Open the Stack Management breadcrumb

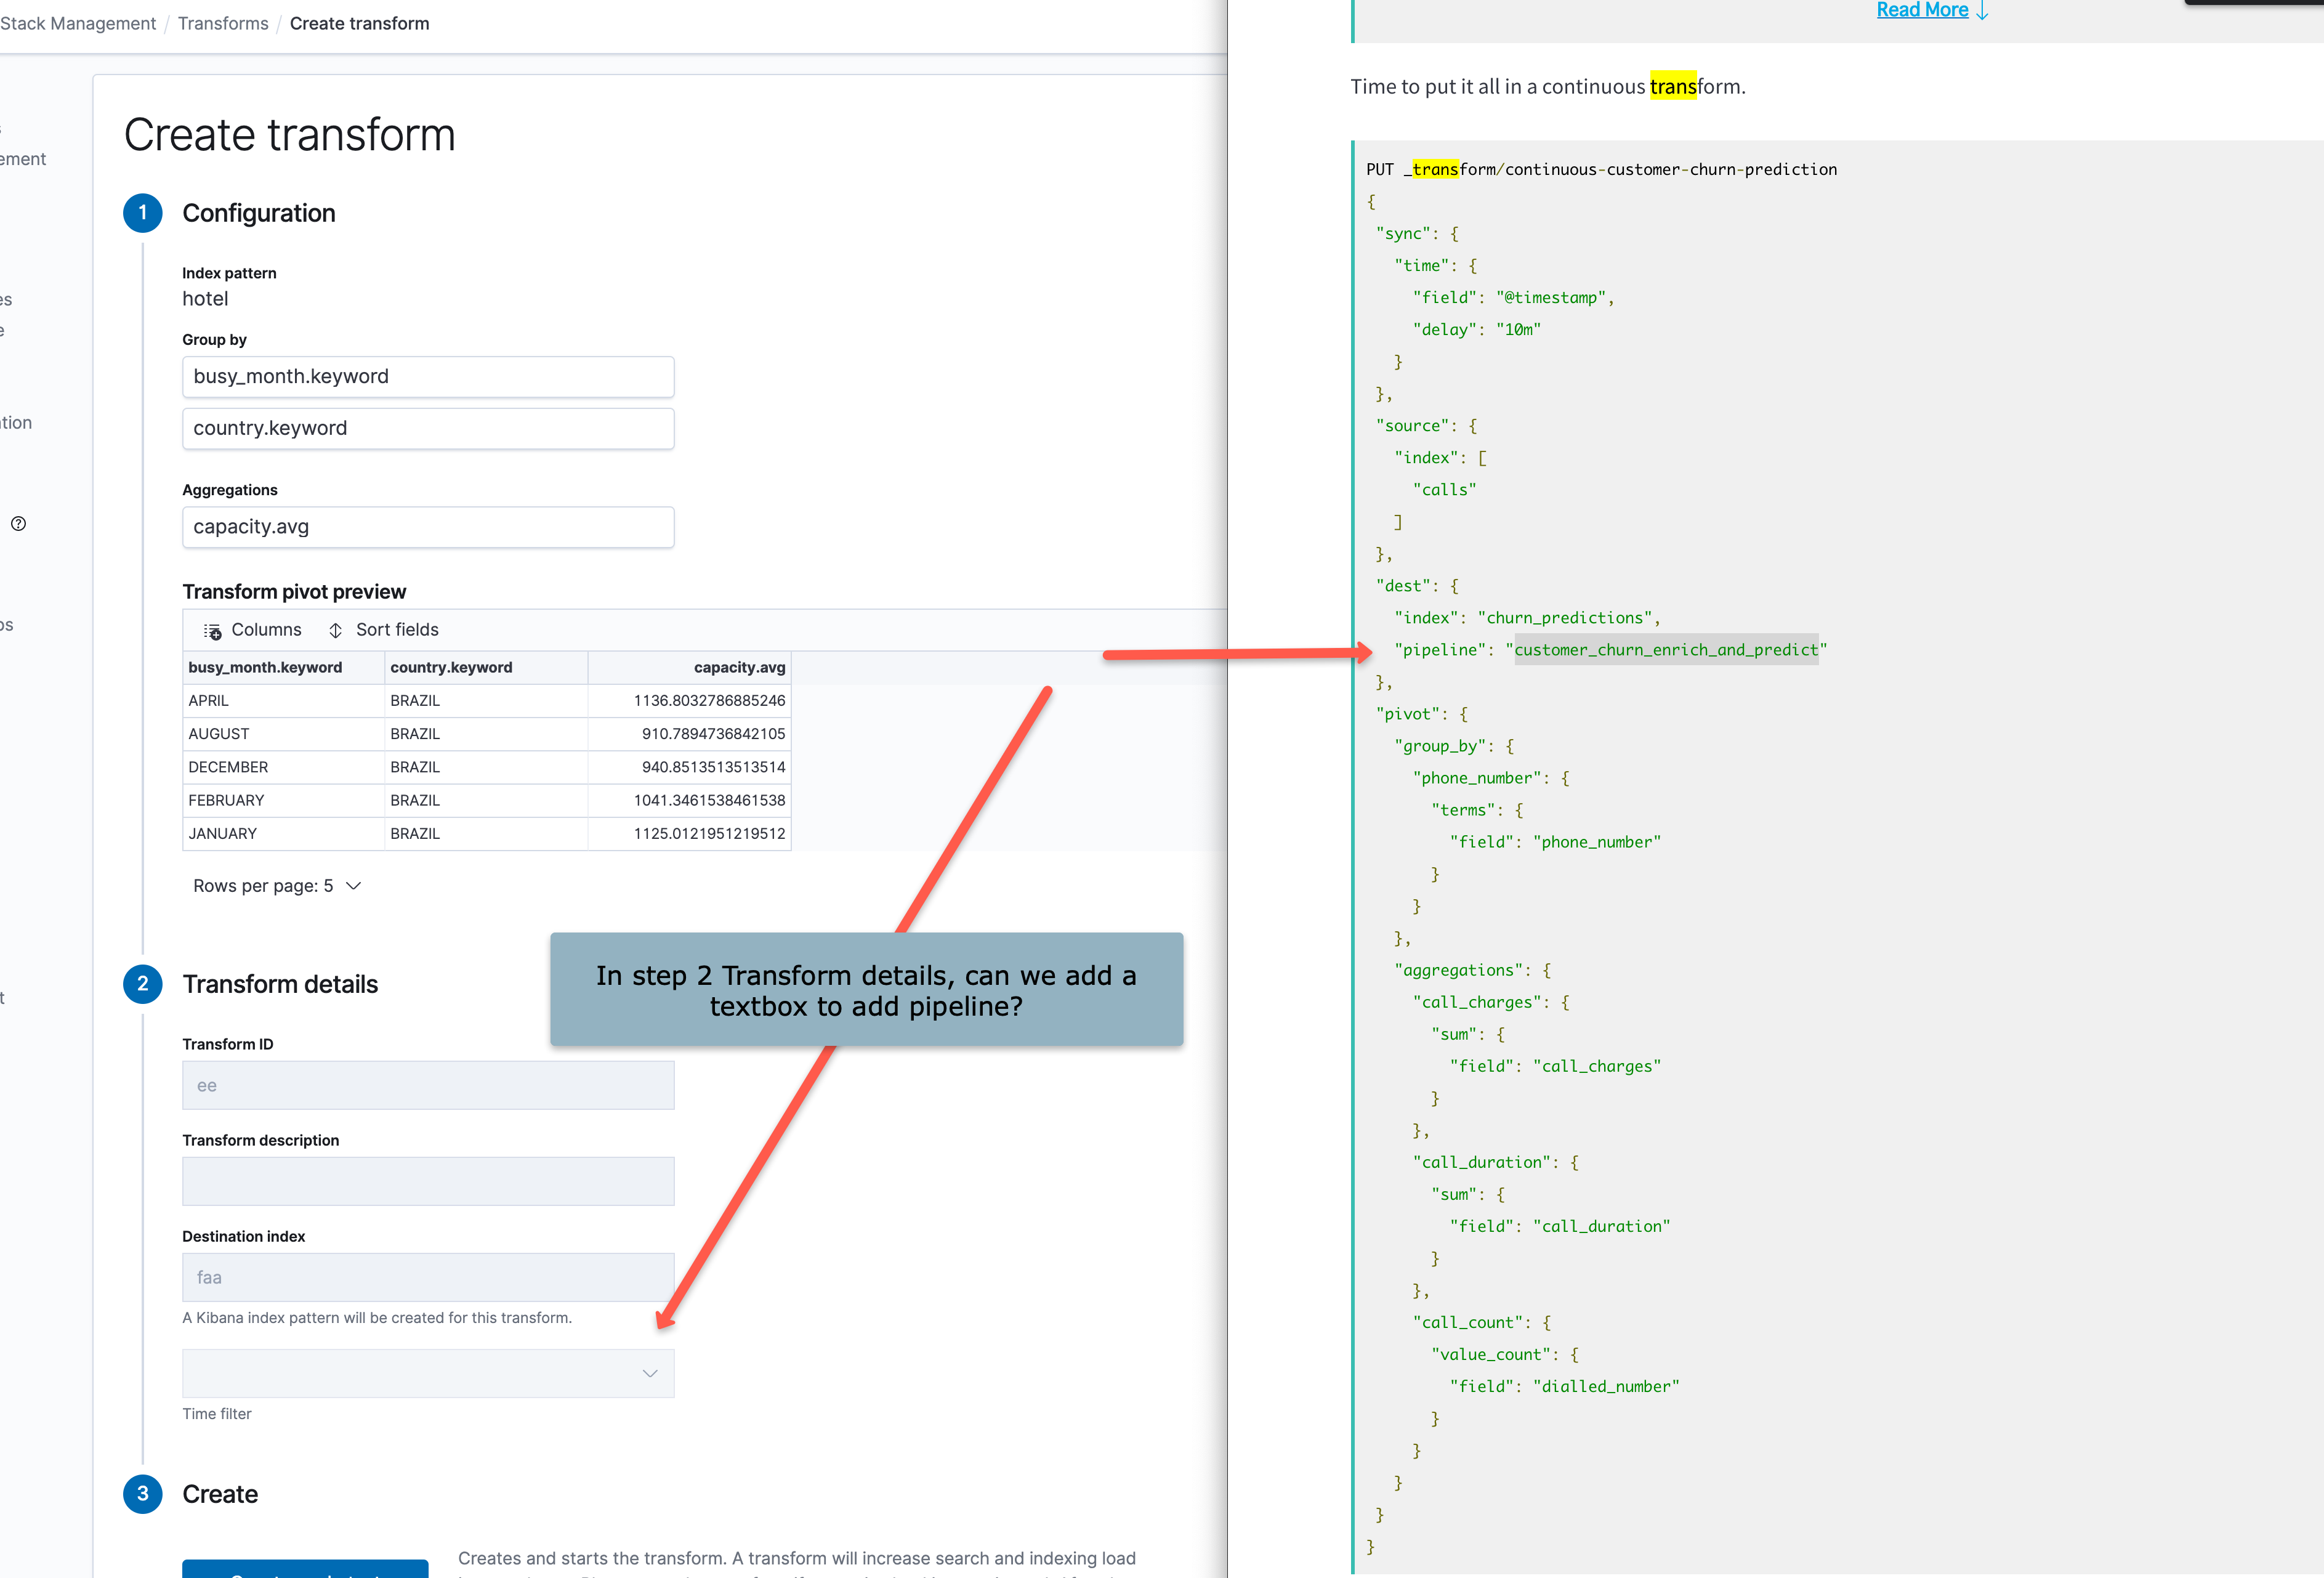[77, 23]
